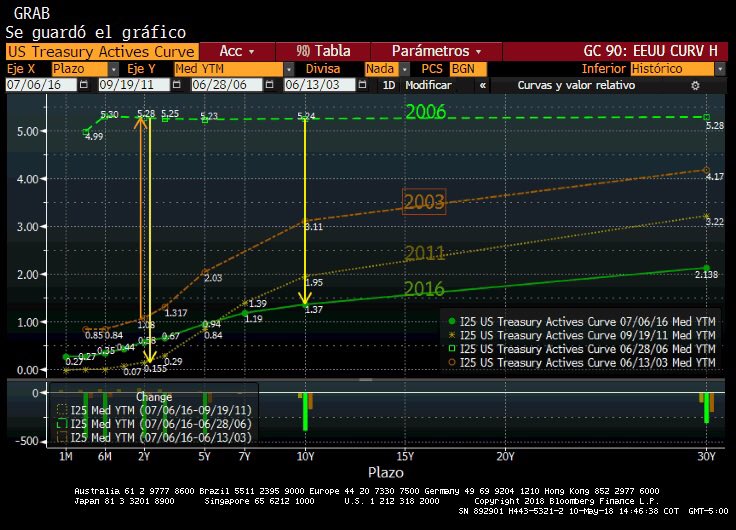
Task: Click the 10Y point labeled 1.37
Action: tap(305, 305)
